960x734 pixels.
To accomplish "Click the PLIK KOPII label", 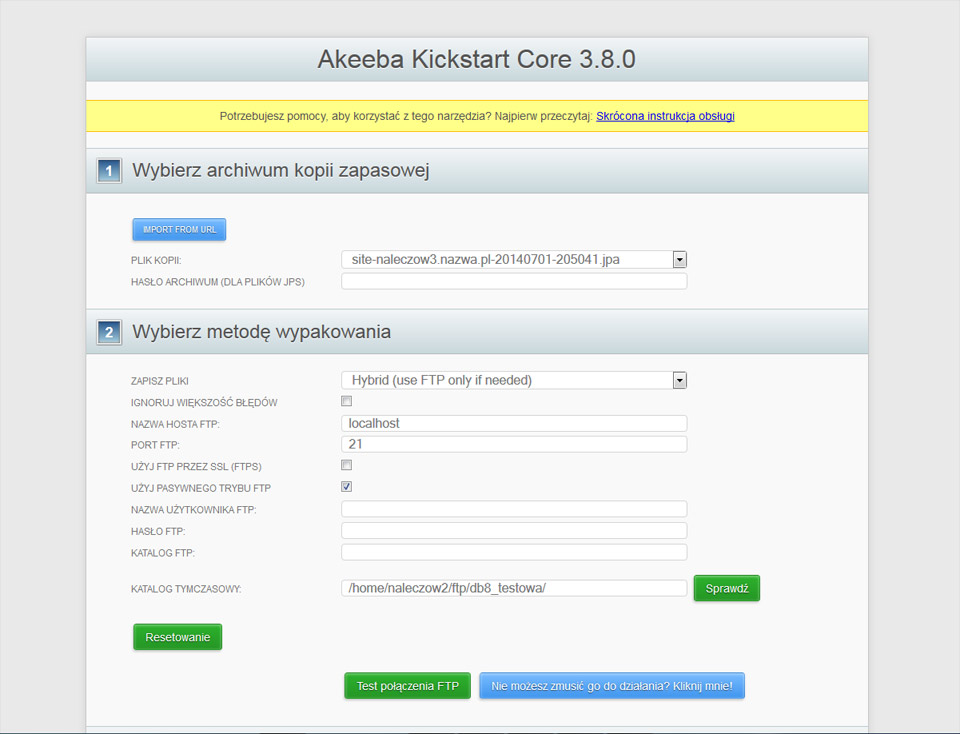I will click(156, 260).
